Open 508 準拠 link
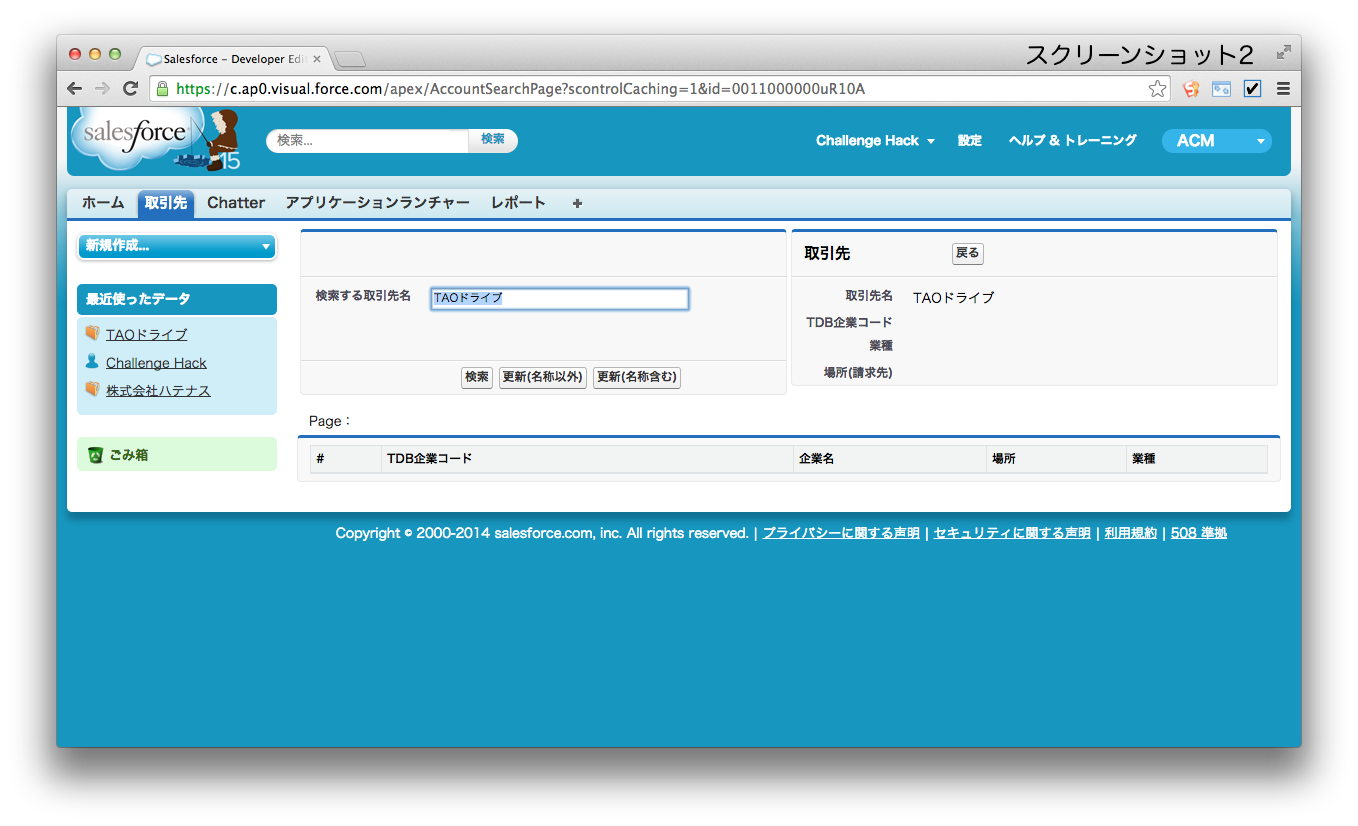The height and width of the screenshot is (826, 1358). (1198, 533)
